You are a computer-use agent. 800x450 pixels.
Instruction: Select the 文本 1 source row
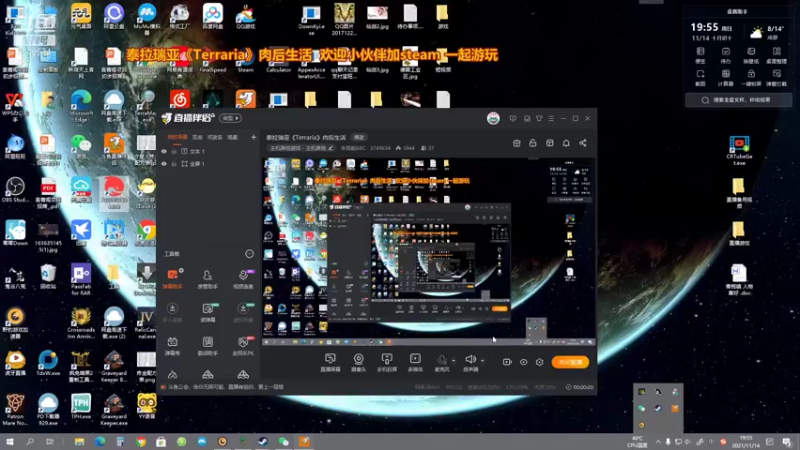pos(207,152)
